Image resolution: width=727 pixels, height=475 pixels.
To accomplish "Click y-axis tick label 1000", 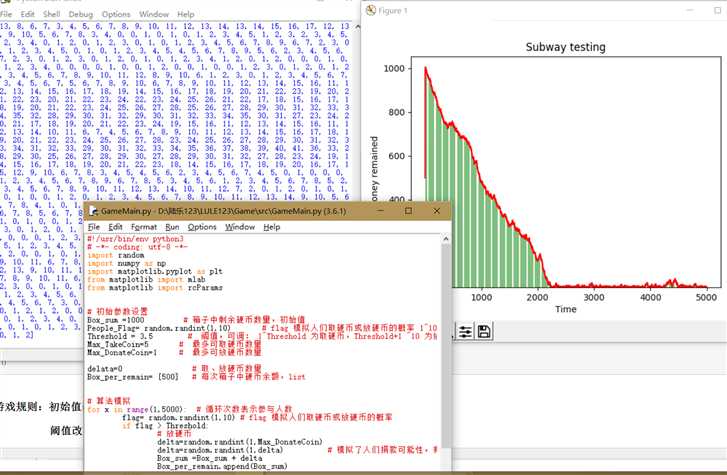I will coord(394,69).
